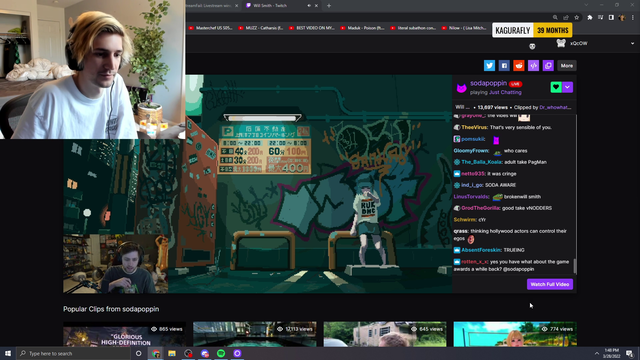
Task: Click Type here to search box
Action: tap(73, 353)
